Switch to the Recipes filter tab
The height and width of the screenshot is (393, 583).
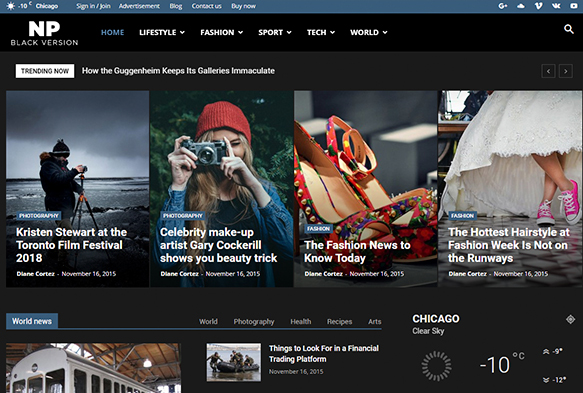339,322
